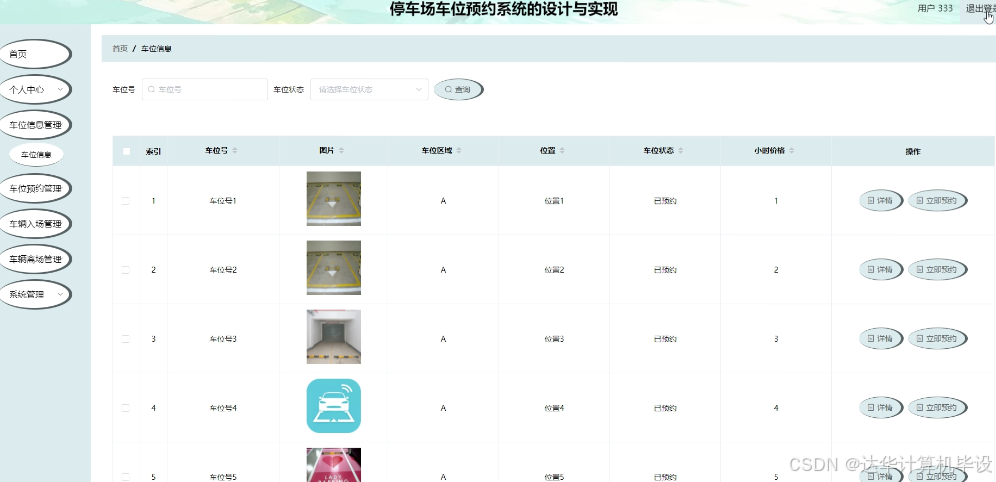Click the search magnifier in 车位号 field
Screen dimensions: 996x482
point(151,90)
